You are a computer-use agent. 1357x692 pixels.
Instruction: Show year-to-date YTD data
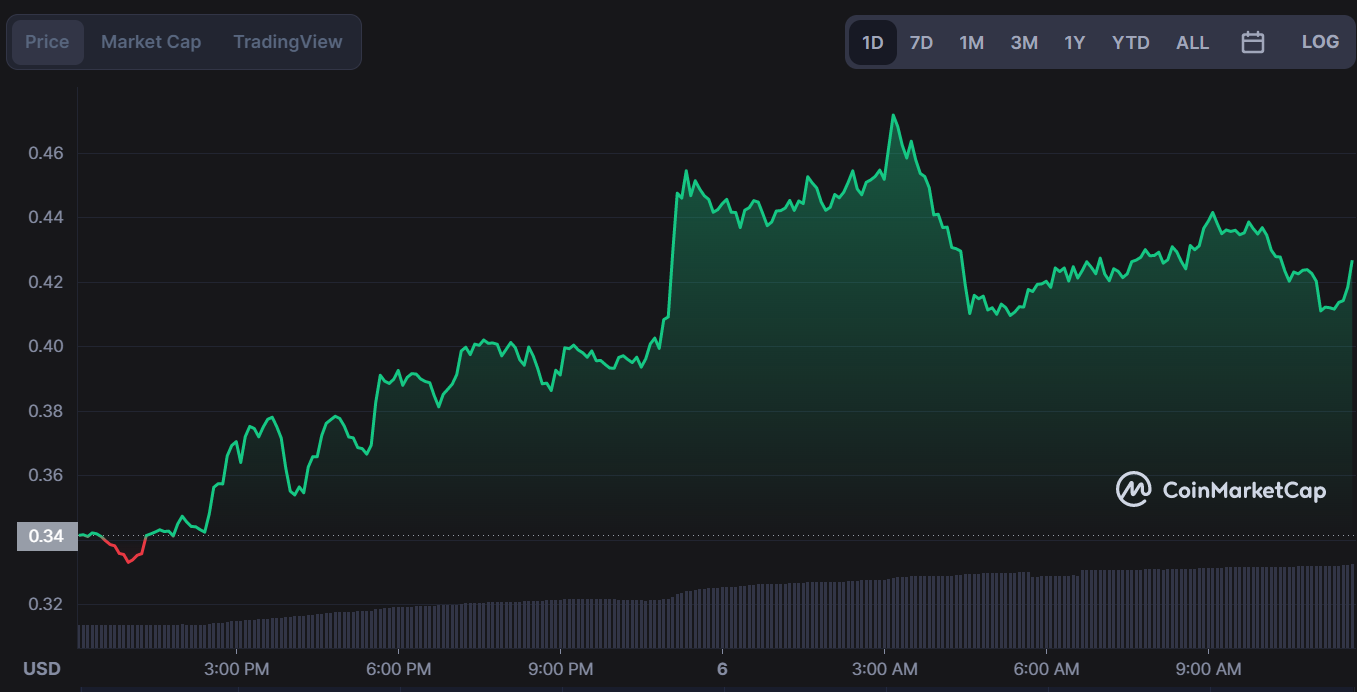1130,42
